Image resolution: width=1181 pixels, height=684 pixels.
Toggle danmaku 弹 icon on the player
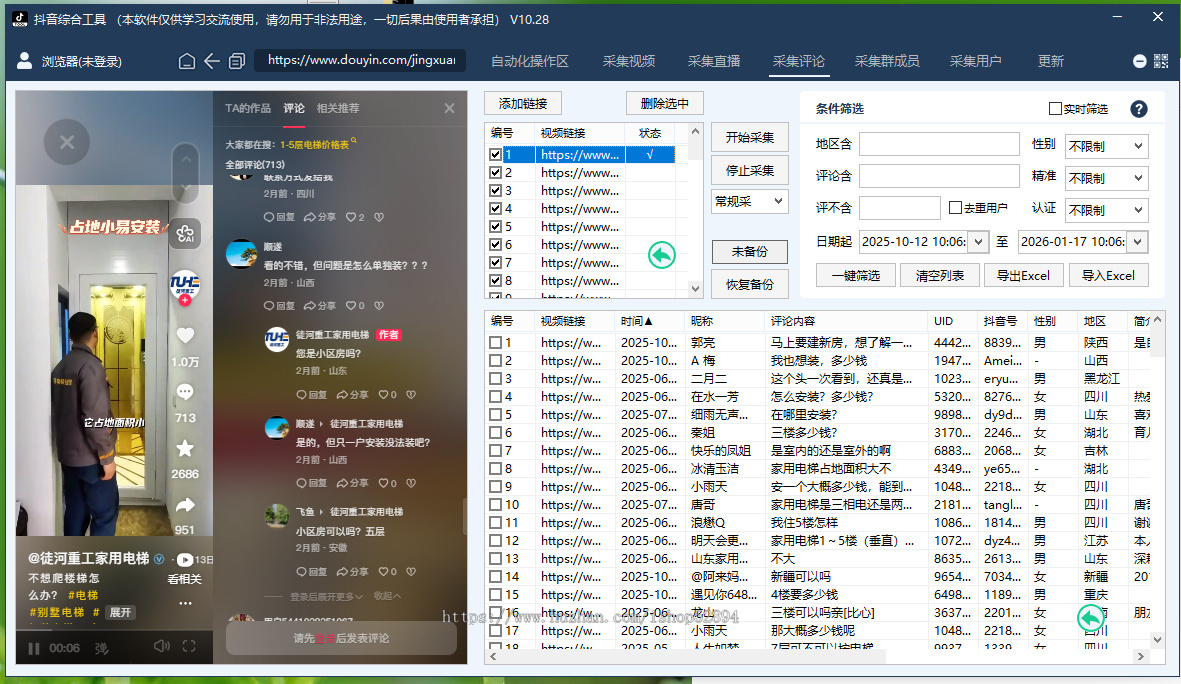[102, 648]
